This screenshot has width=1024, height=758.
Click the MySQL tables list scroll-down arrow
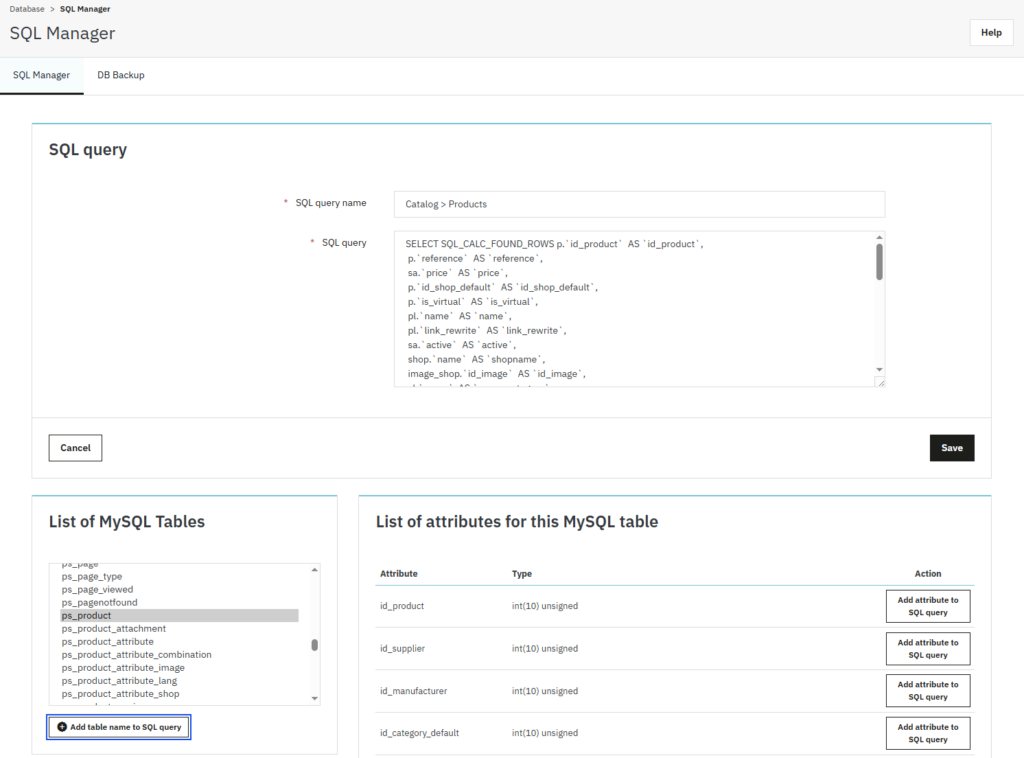(x=315, y=699)
